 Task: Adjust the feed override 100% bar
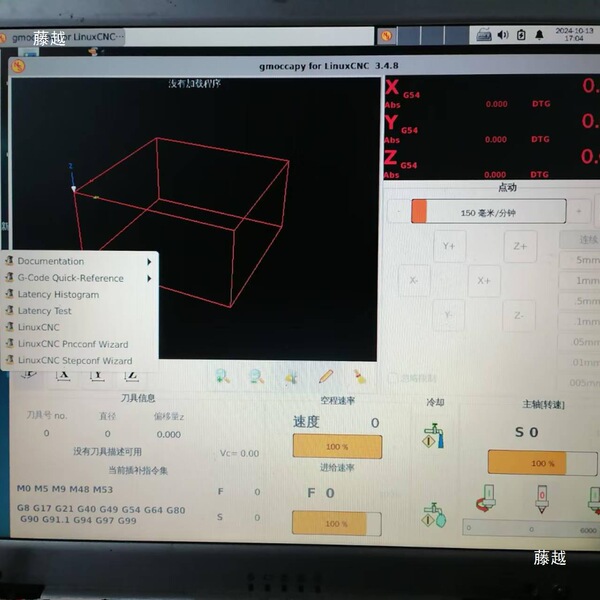click(336, 523)
